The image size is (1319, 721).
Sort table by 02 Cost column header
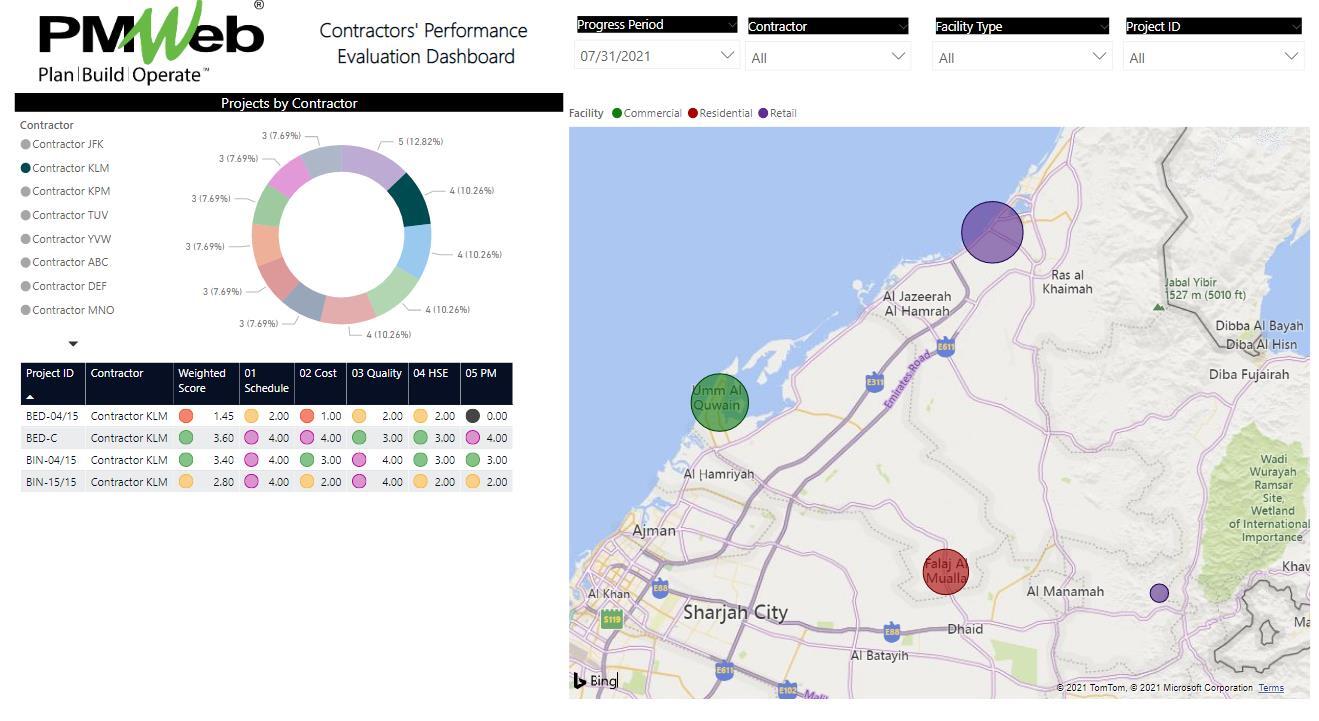(x=320, y=384)
